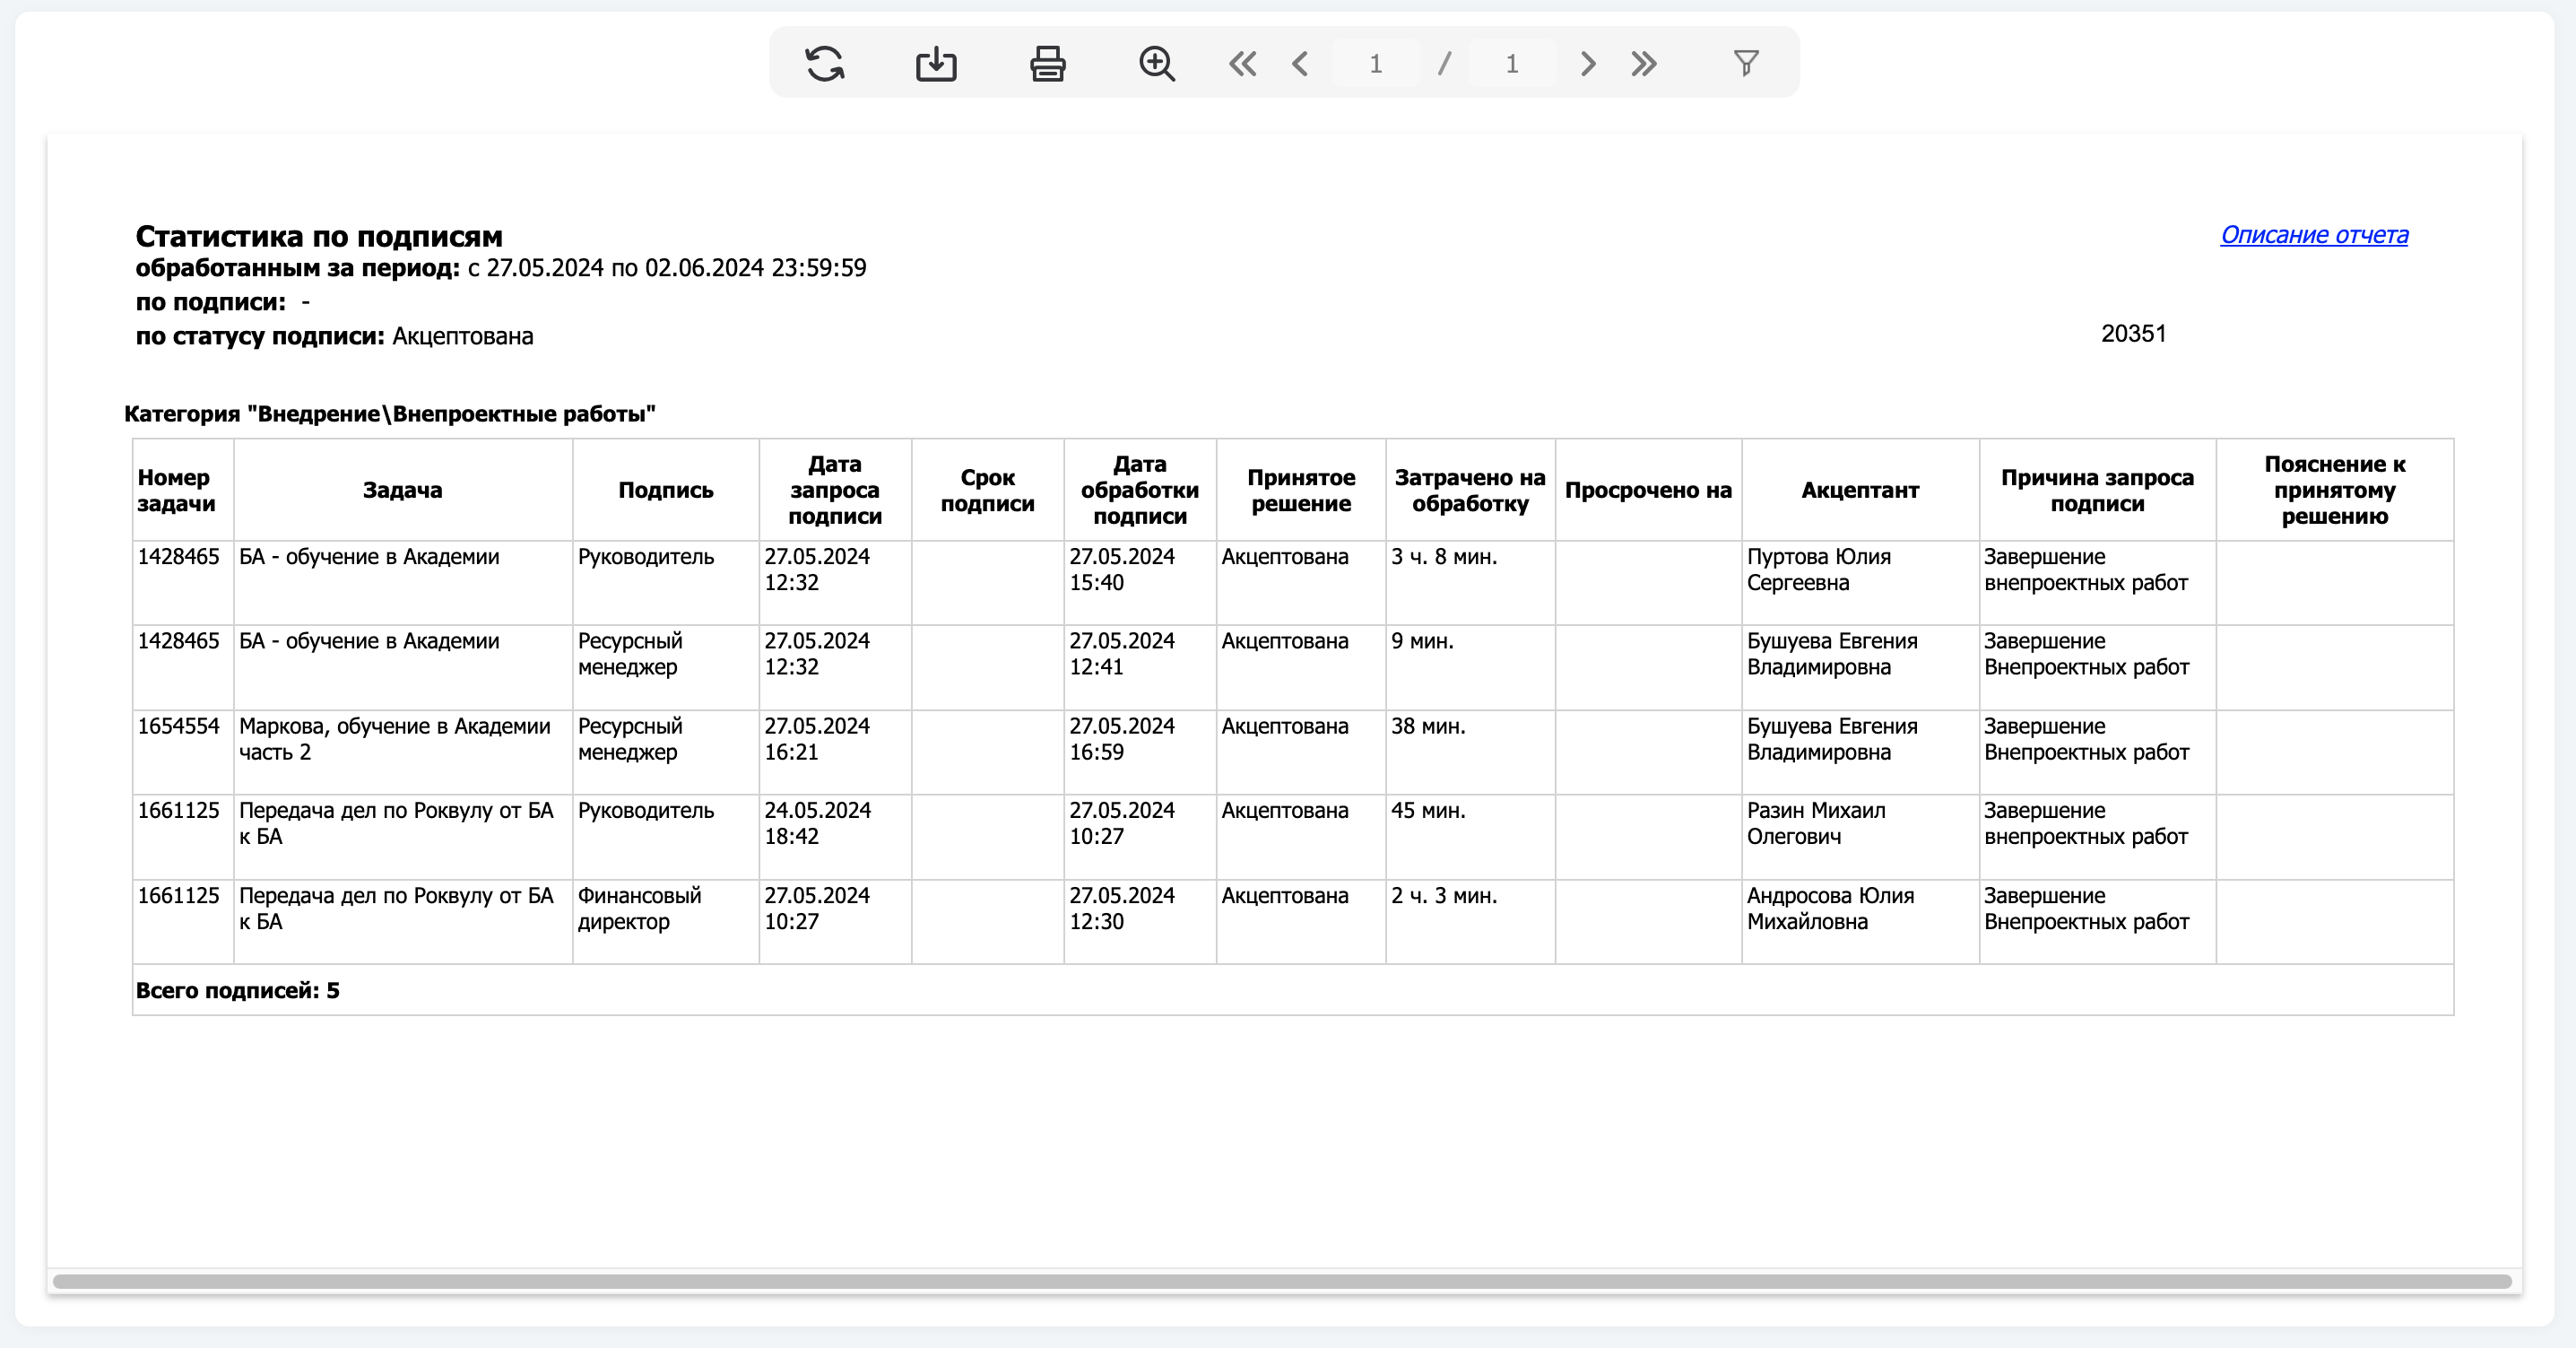Click the Пояснение к принятому решению header
This screenshot has height=1348, width=2576.
[x=2335, y=490]
